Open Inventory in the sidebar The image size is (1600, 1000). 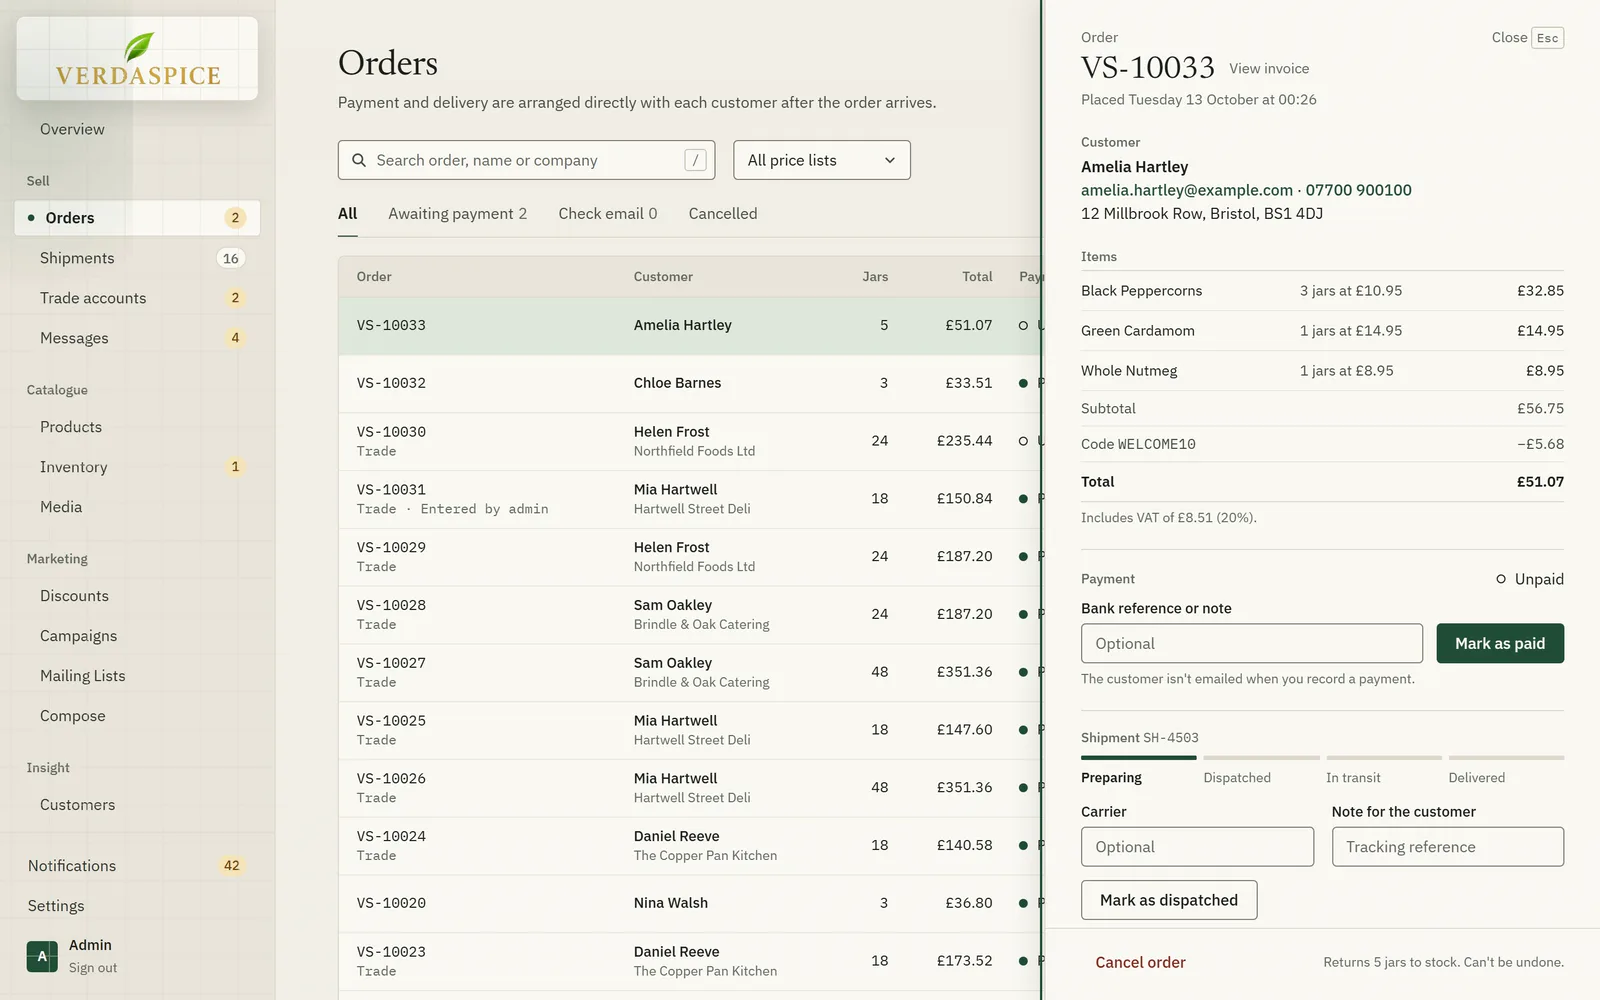point(137,467)
